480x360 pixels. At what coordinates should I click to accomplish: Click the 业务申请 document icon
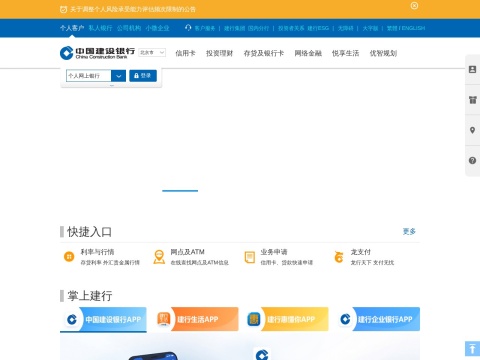[249, 257]
